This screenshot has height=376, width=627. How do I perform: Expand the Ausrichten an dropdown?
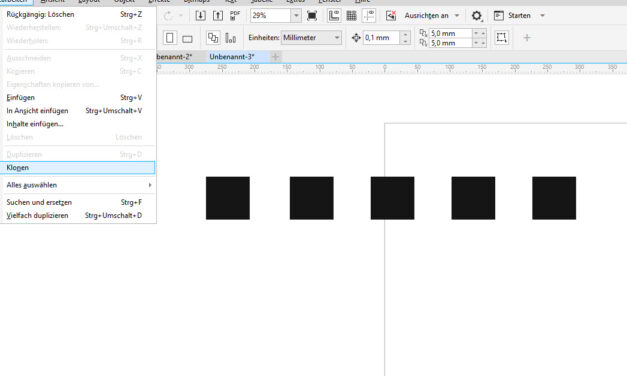[x=457, y=16]
